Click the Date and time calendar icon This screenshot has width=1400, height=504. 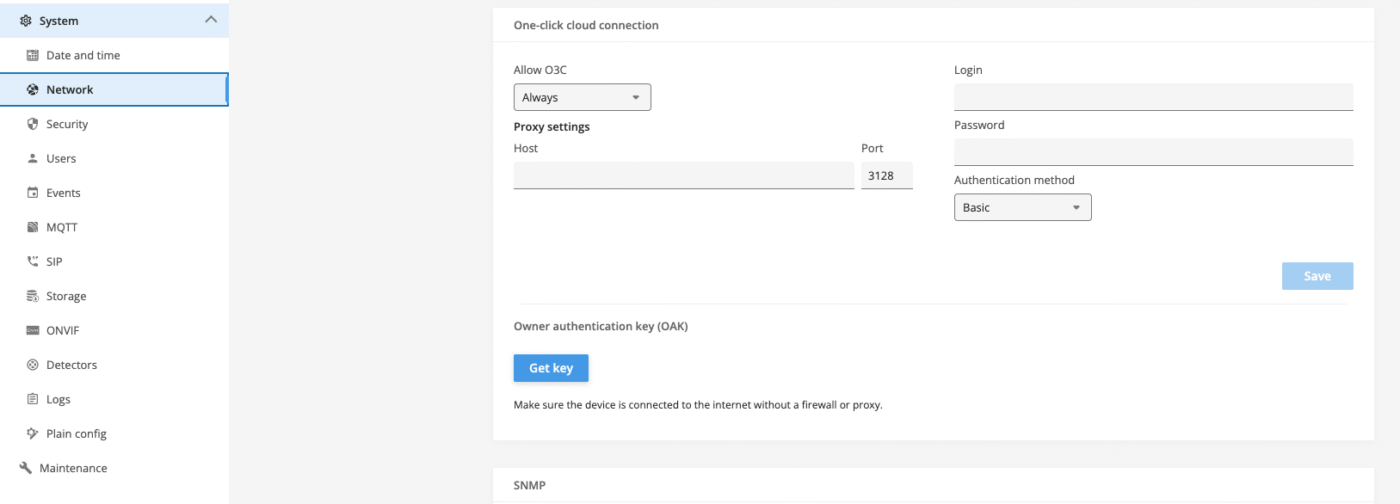[32, 56]
